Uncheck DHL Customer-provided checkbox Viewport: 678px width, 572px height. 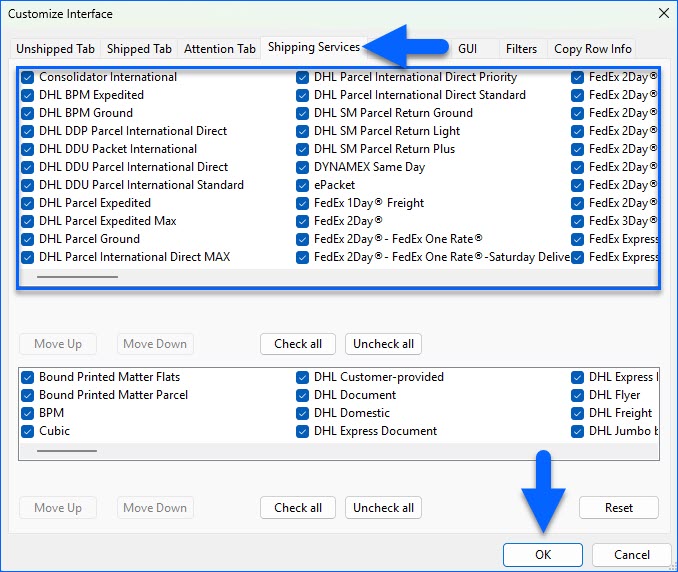[x=303, y=377]
